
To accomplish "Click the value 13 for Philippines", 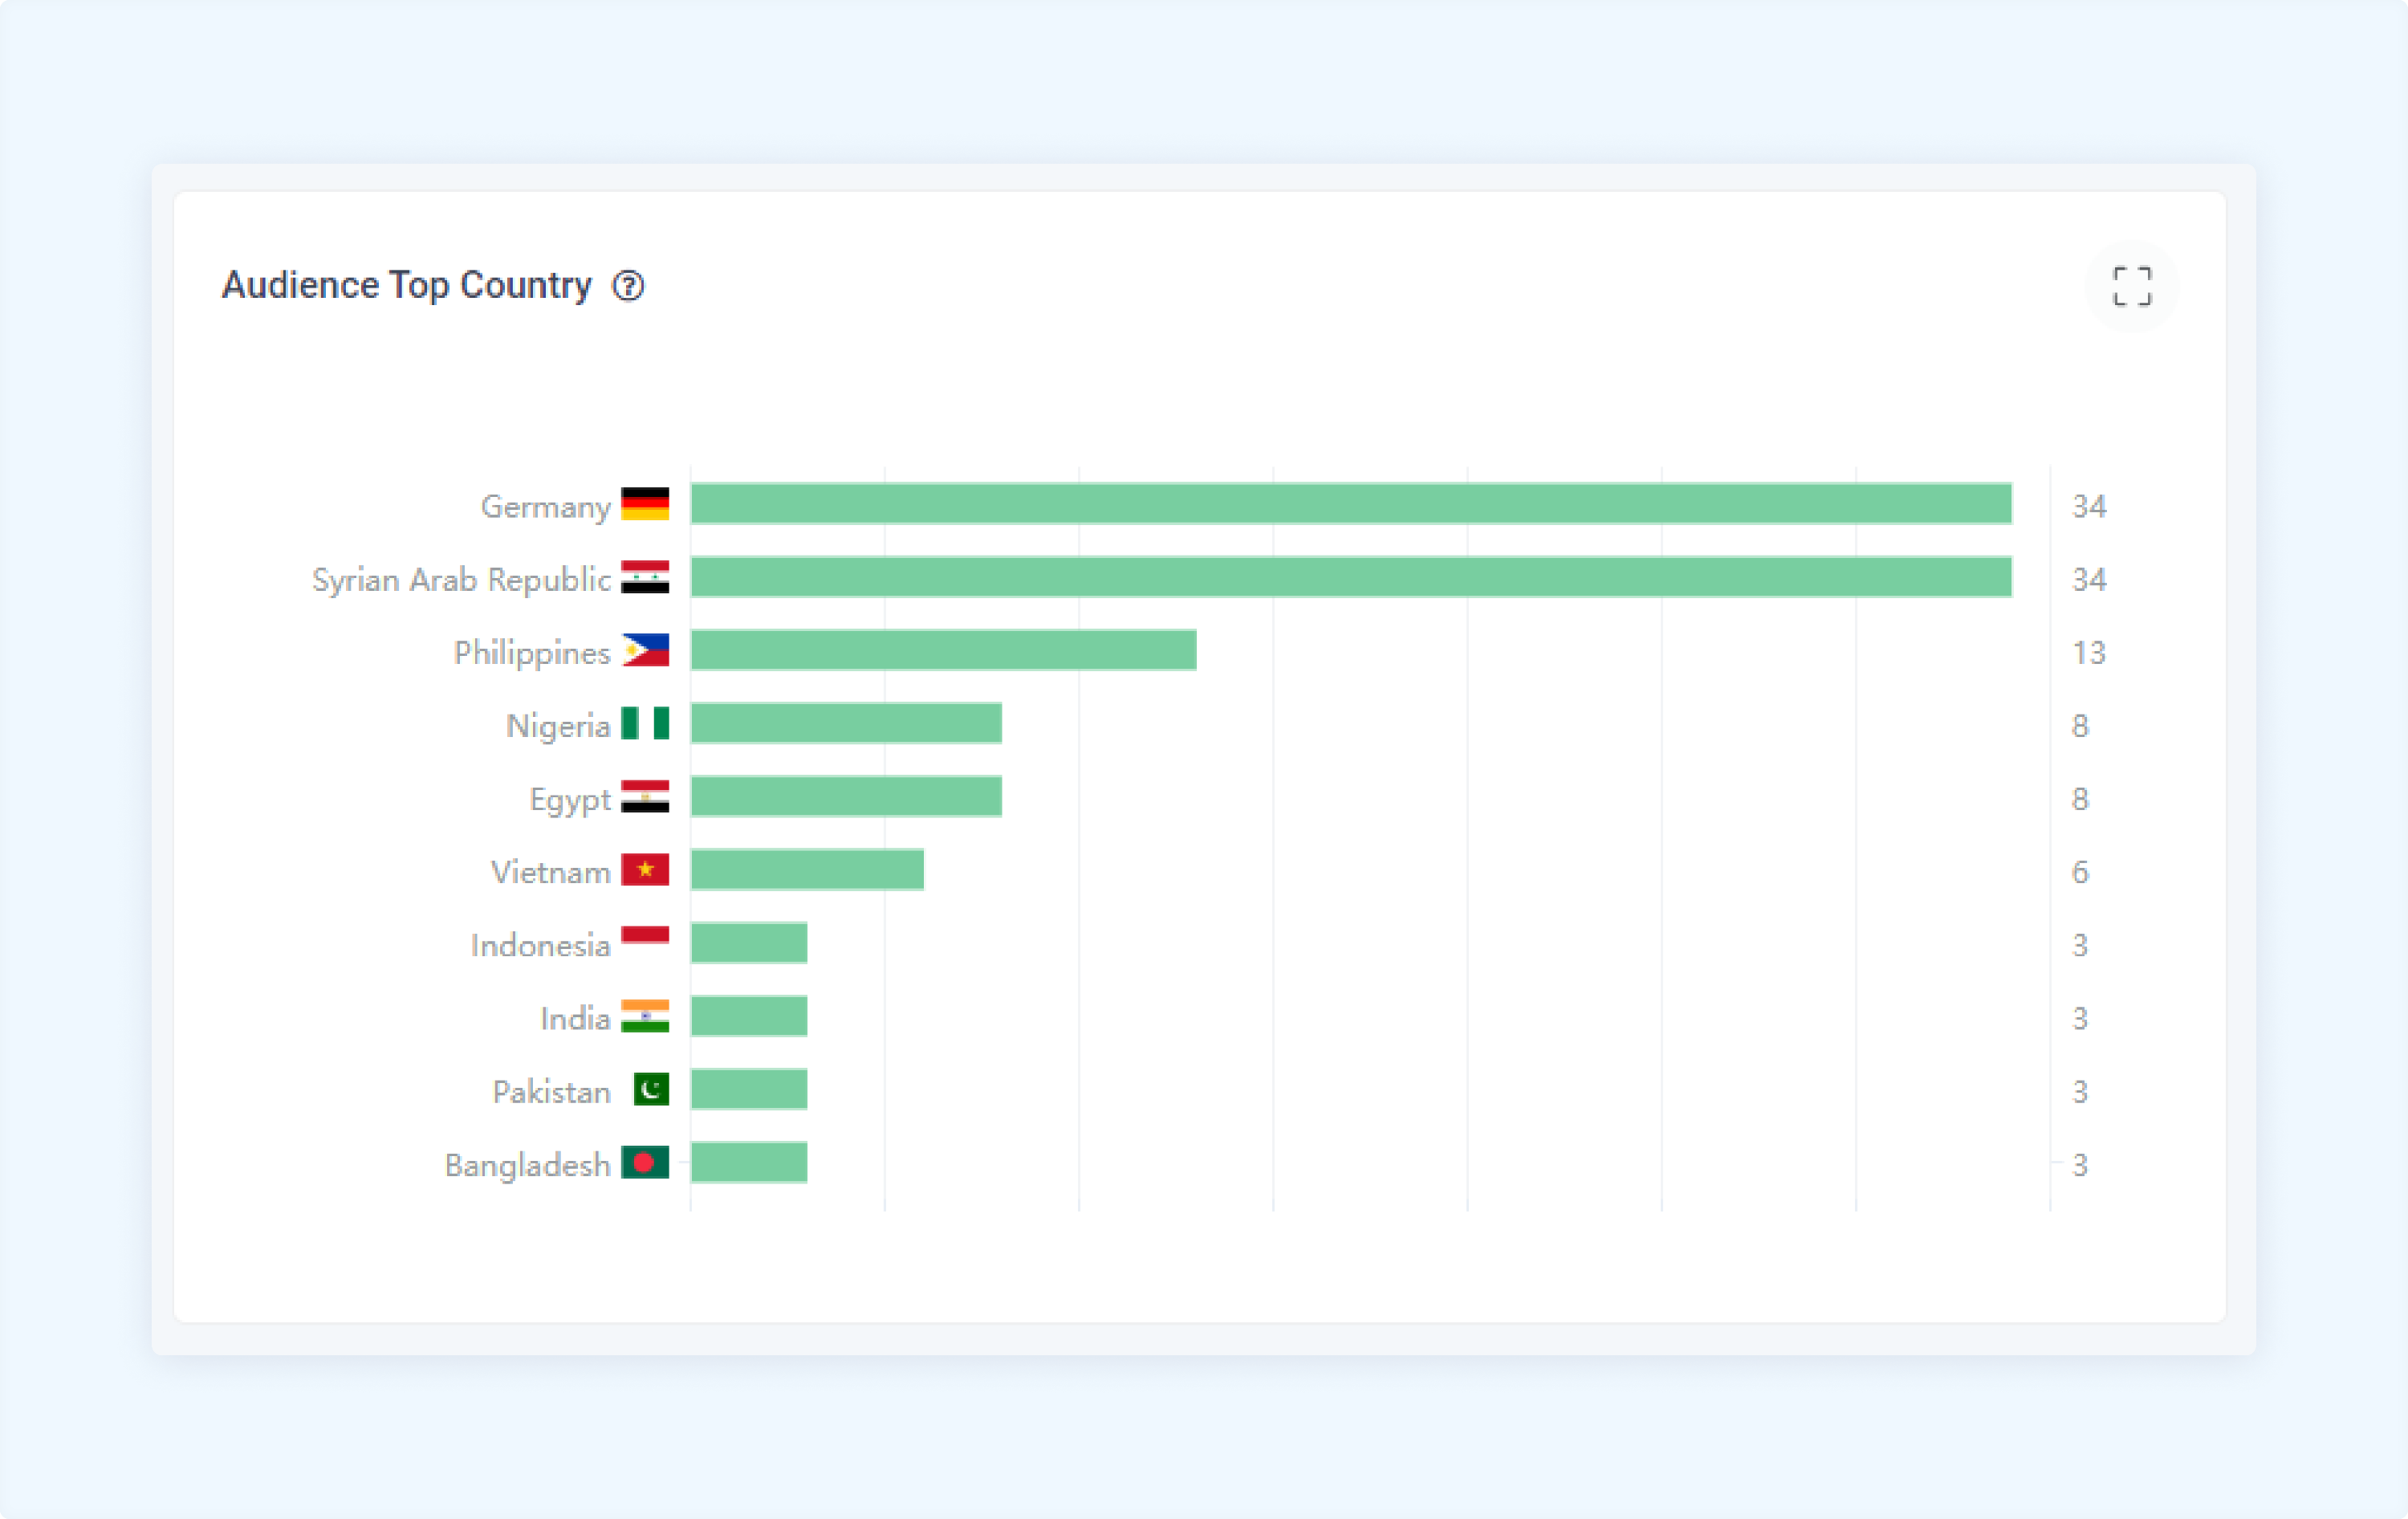I will pyautogui.click(x=2089, y=652).
